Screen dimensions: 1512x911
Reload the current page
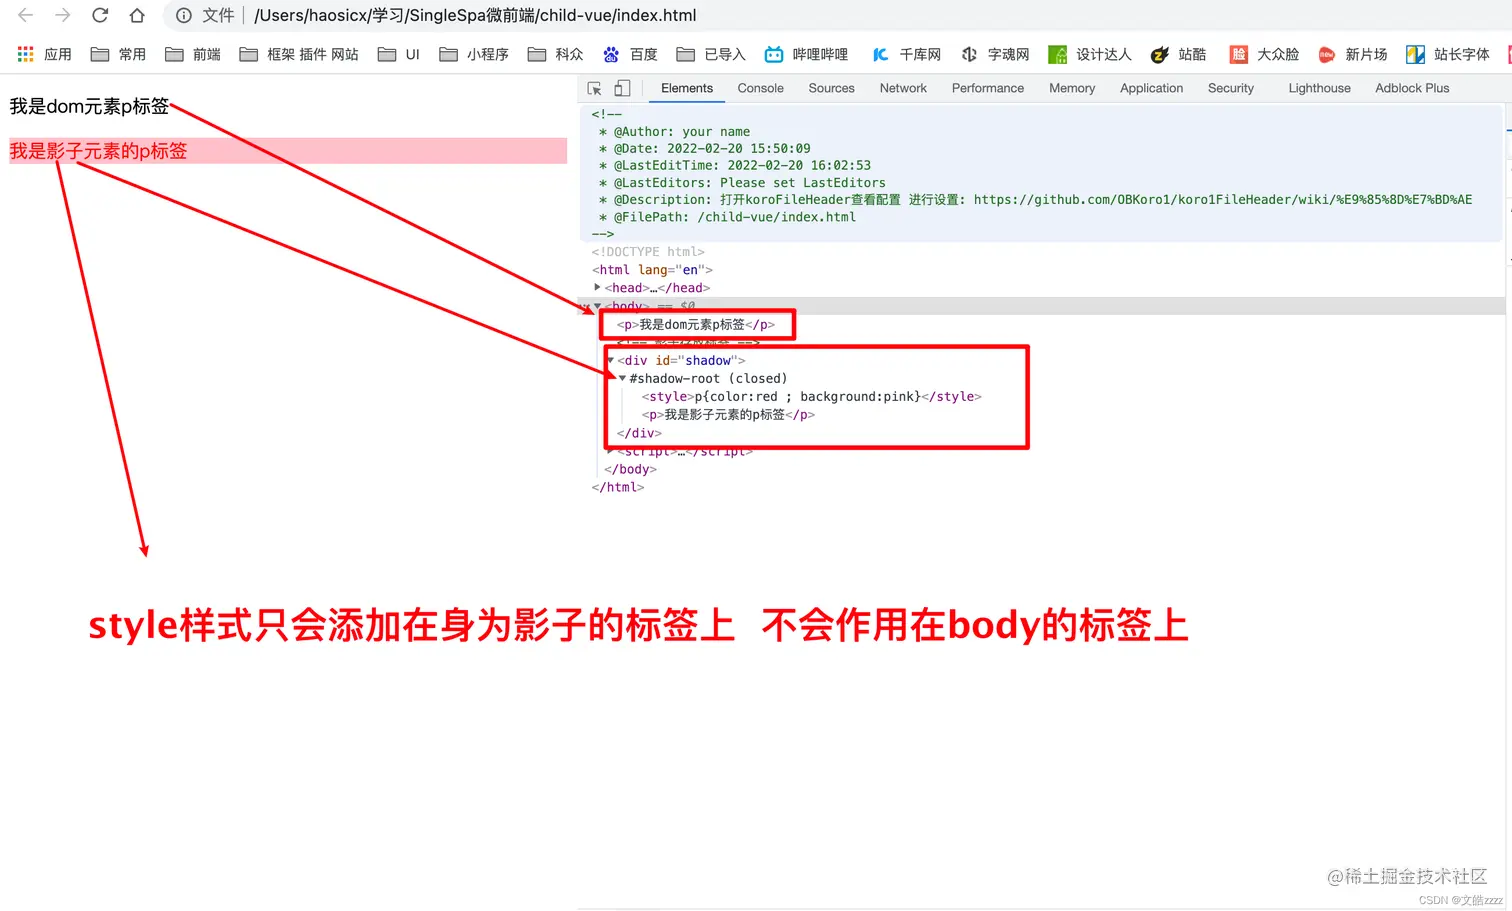pyautogui.click(x=99, y=15)
